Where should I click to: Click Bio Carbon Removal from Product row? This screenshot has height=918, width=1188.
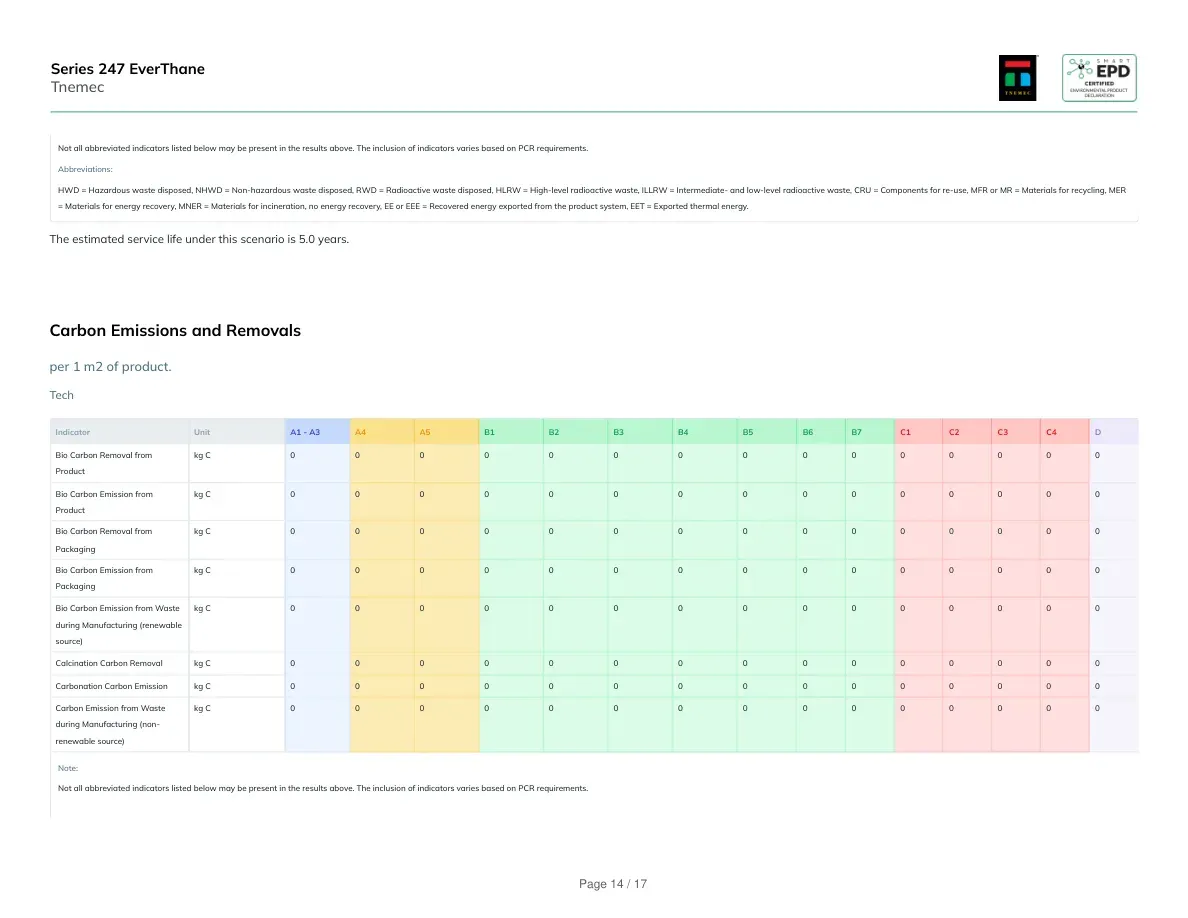[x=594, y=463]
